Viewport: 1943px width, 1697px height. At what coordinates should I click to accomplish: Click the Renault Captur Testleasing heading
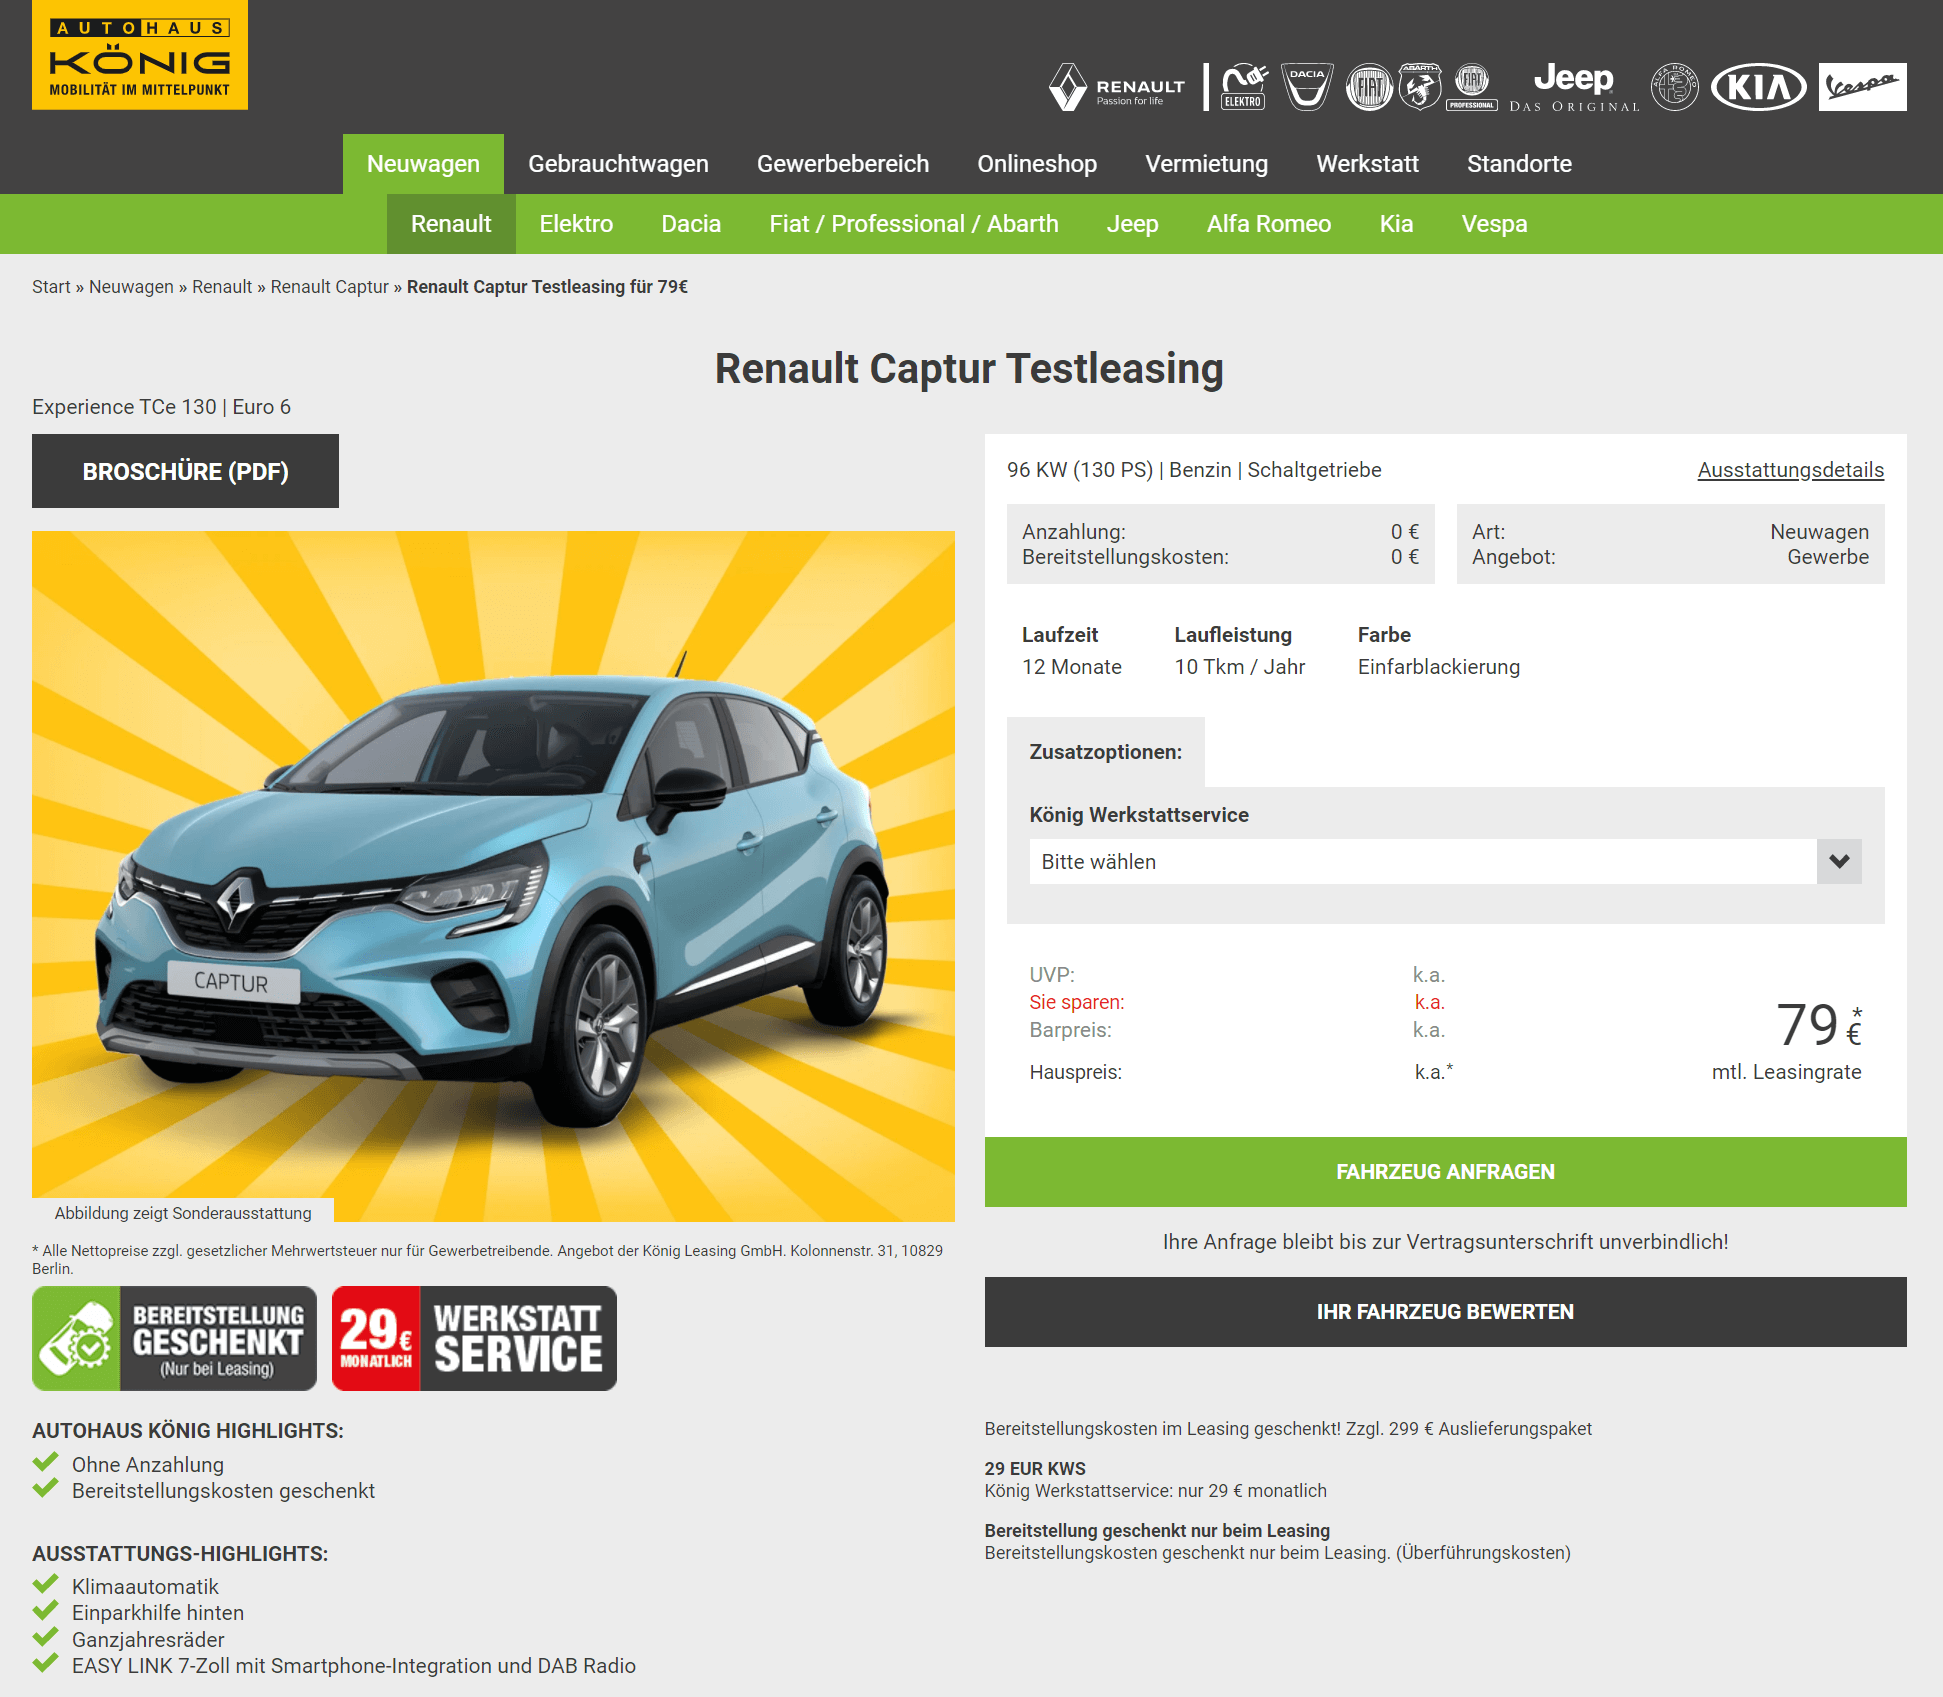click(x=969, y=369)
